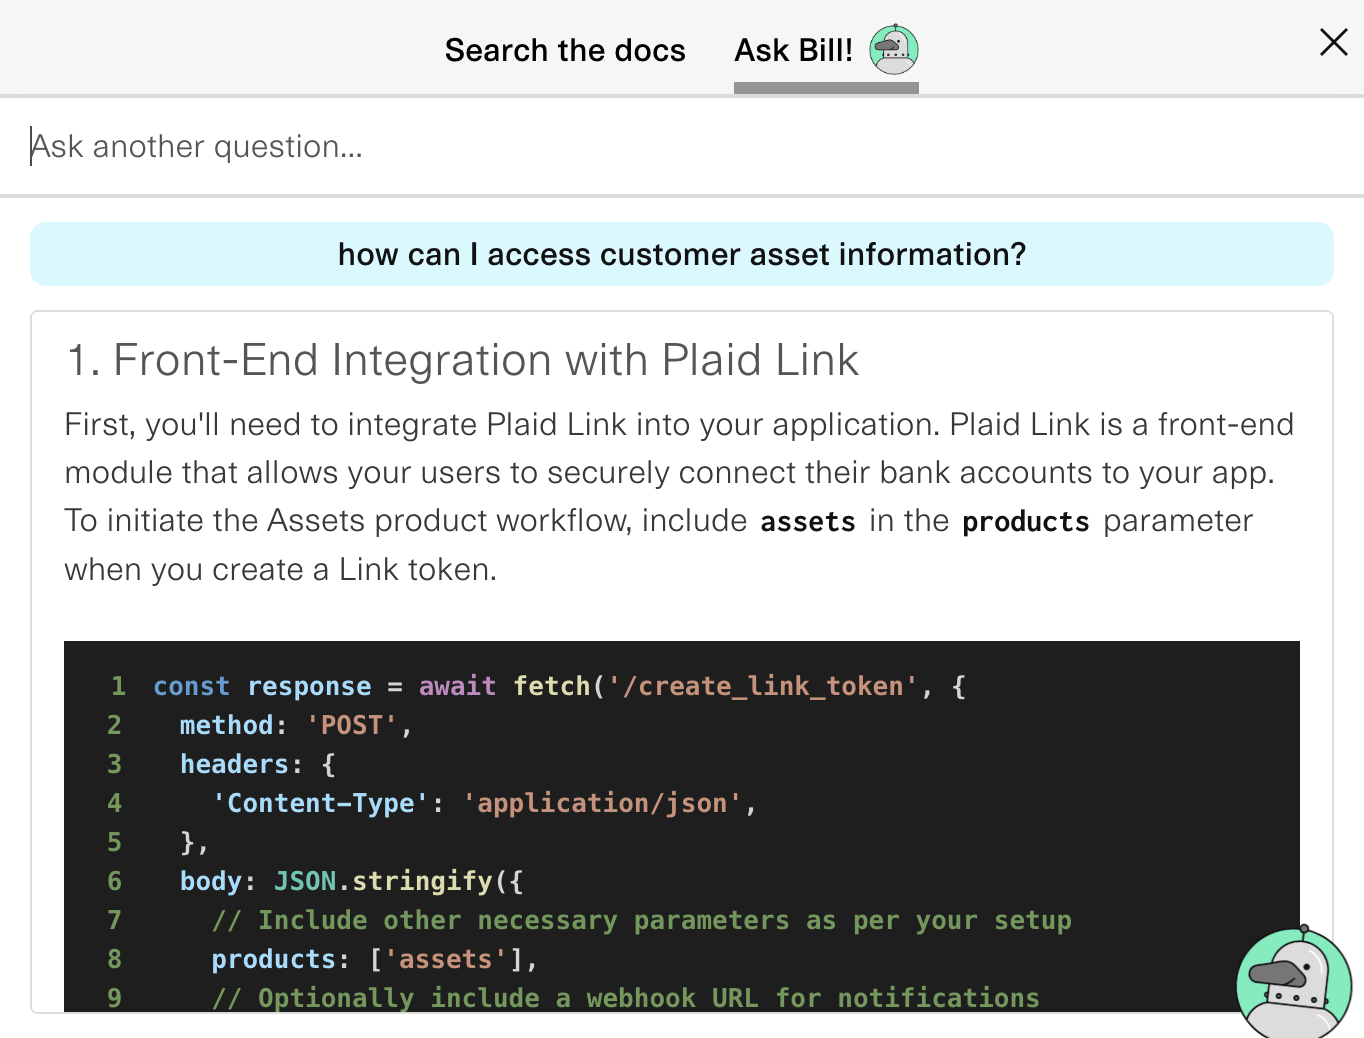Select the asked question bubble about customer assets
The width and height of the screenshot is (1364, 1038).
pos(681,254)
